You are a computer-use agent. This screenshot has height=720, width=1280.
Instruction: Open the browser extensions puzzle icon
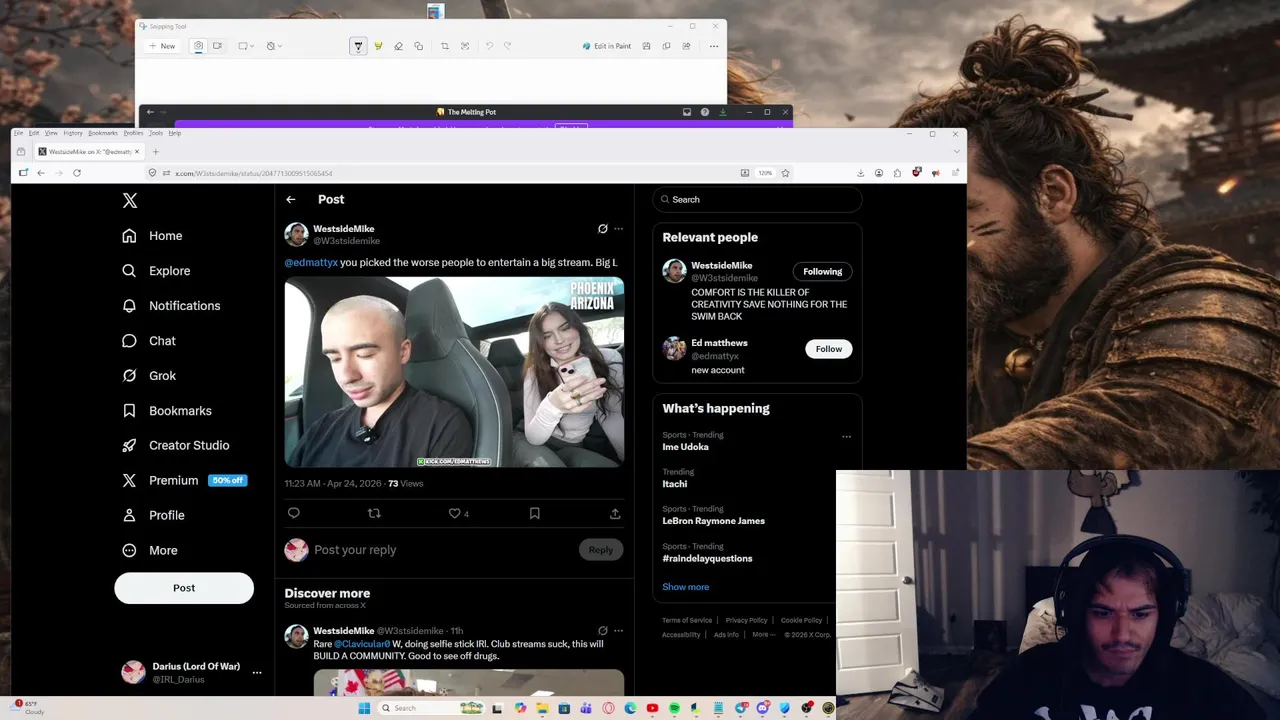[x=897, y=173]
